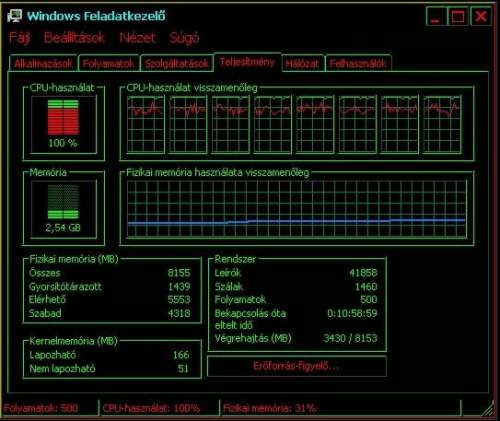Click the first CPU core history graph

(146, 124)
